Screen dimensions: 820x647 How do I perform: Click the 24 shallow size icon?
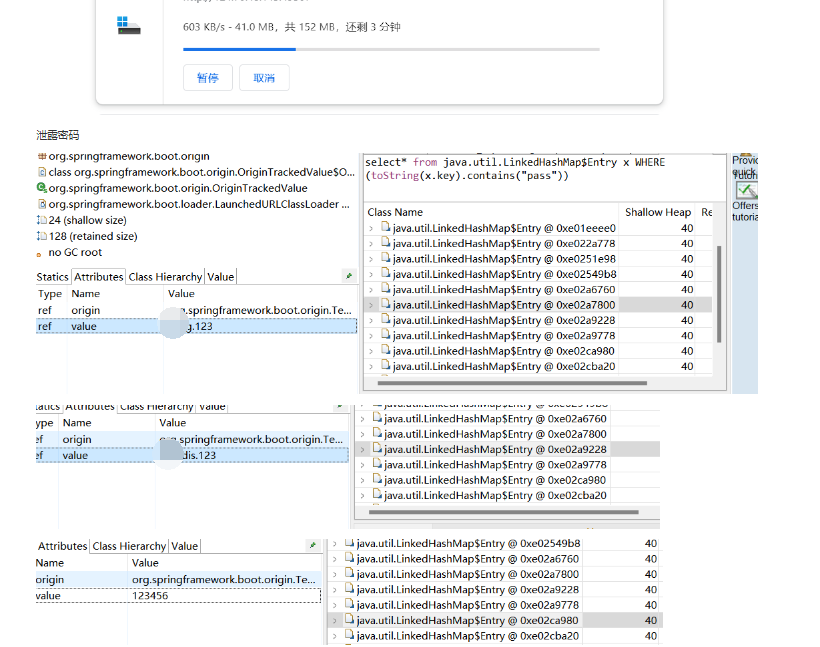point(41,220)
